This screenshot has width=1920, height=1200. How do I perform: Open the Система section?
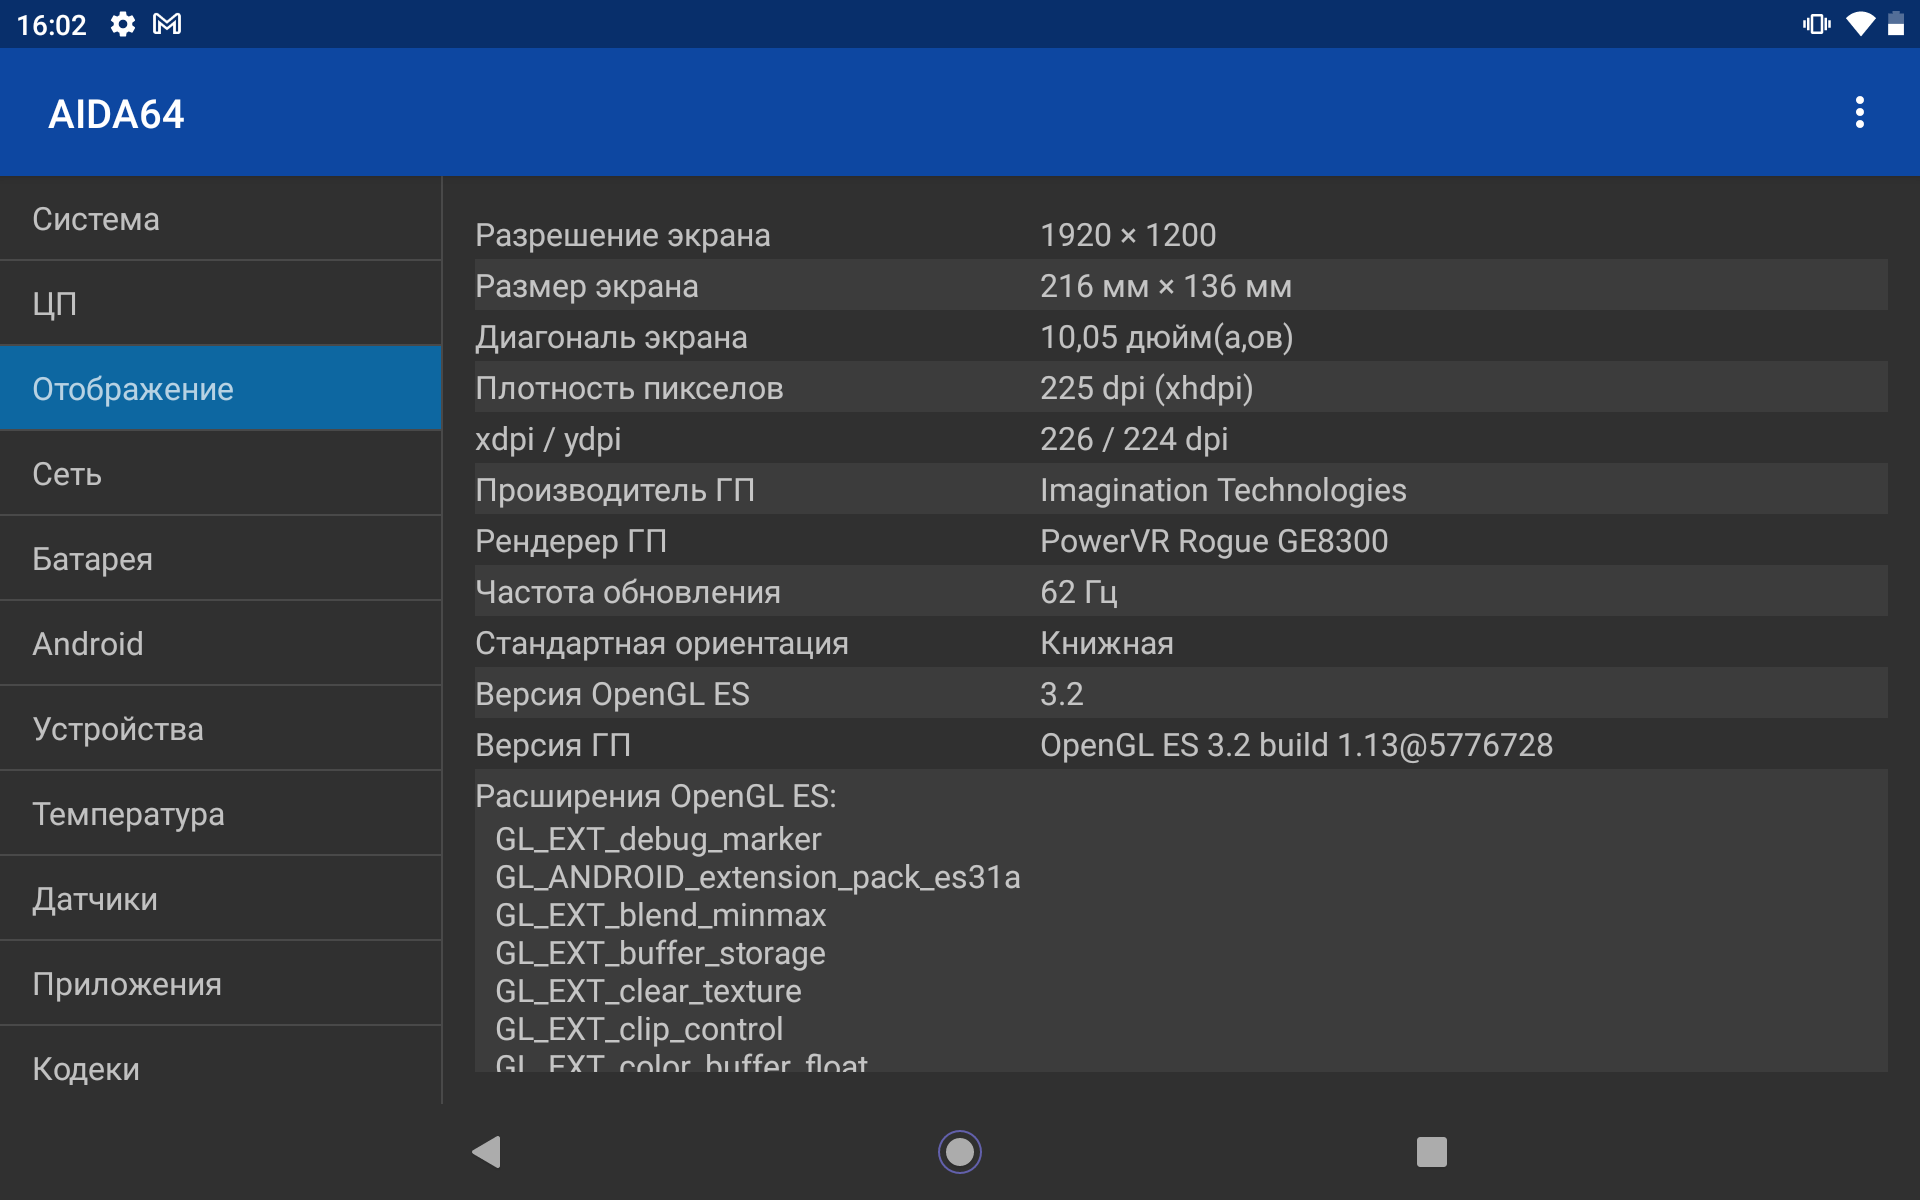(x=220, y=219)
